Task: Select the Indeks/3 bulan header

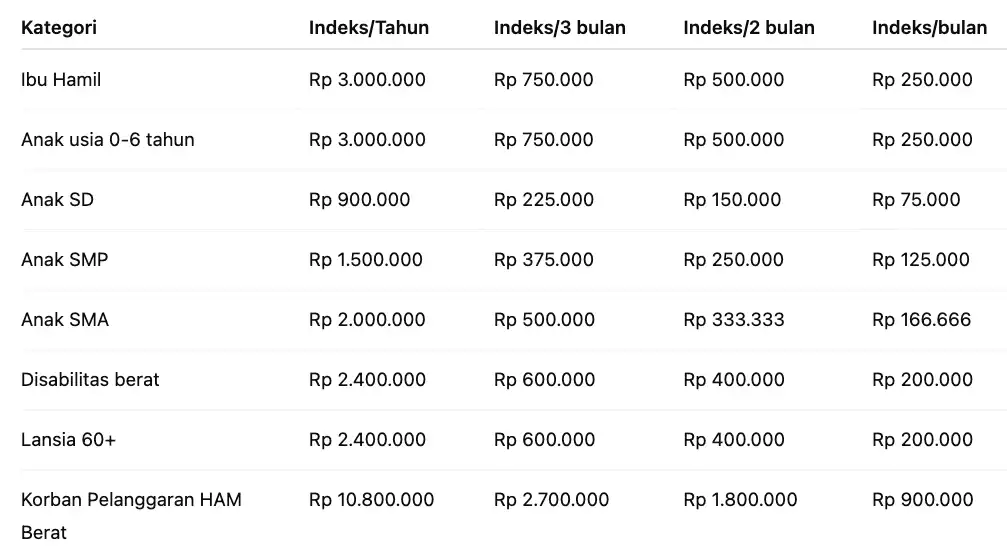Action: click(x=559, y=27)
